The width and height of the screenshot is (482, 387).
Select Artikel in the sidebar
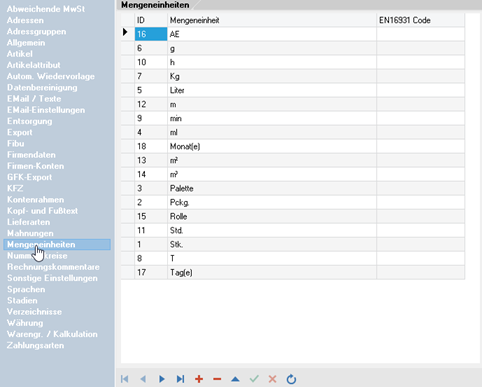20,54
